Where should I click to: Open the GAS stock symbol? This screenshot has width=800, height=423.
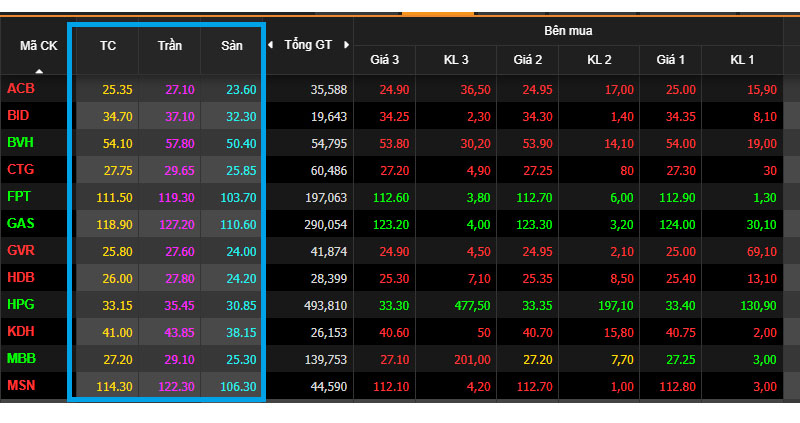click(x=20, y=223)
